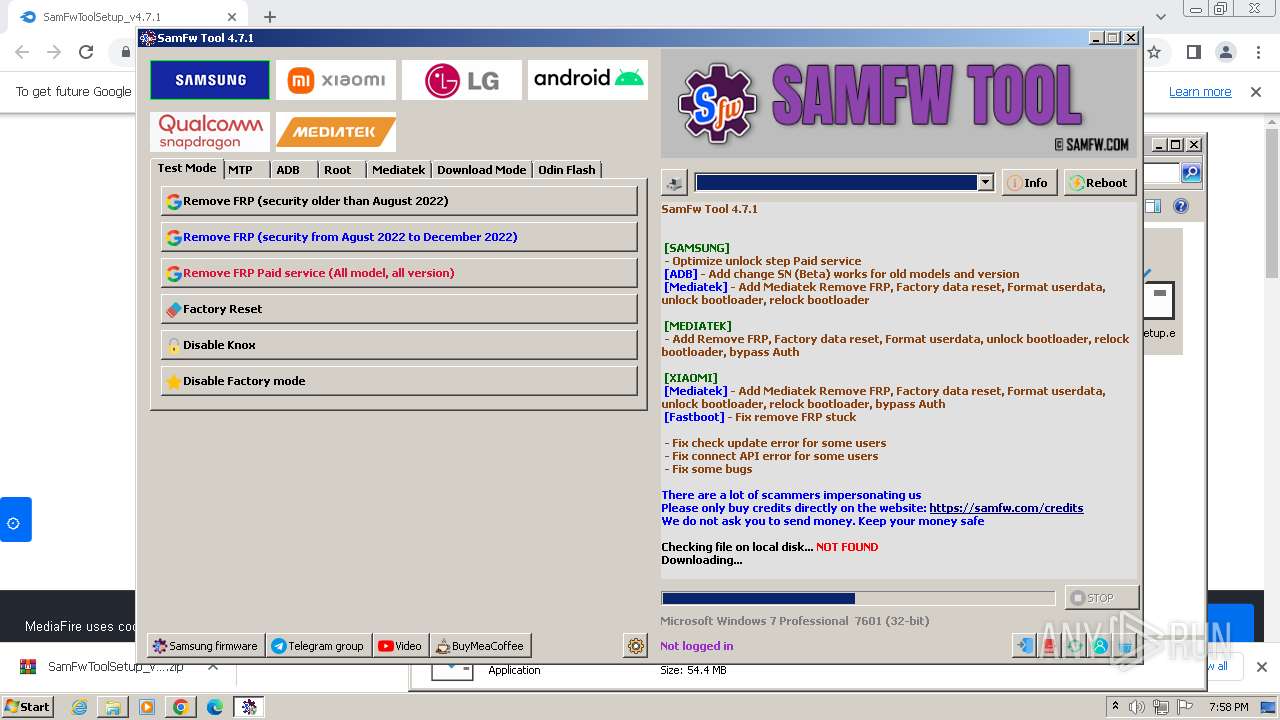Open Internet Explorer from taskbar
This screenshot has width=1280, height=720.
click(80, 707)
